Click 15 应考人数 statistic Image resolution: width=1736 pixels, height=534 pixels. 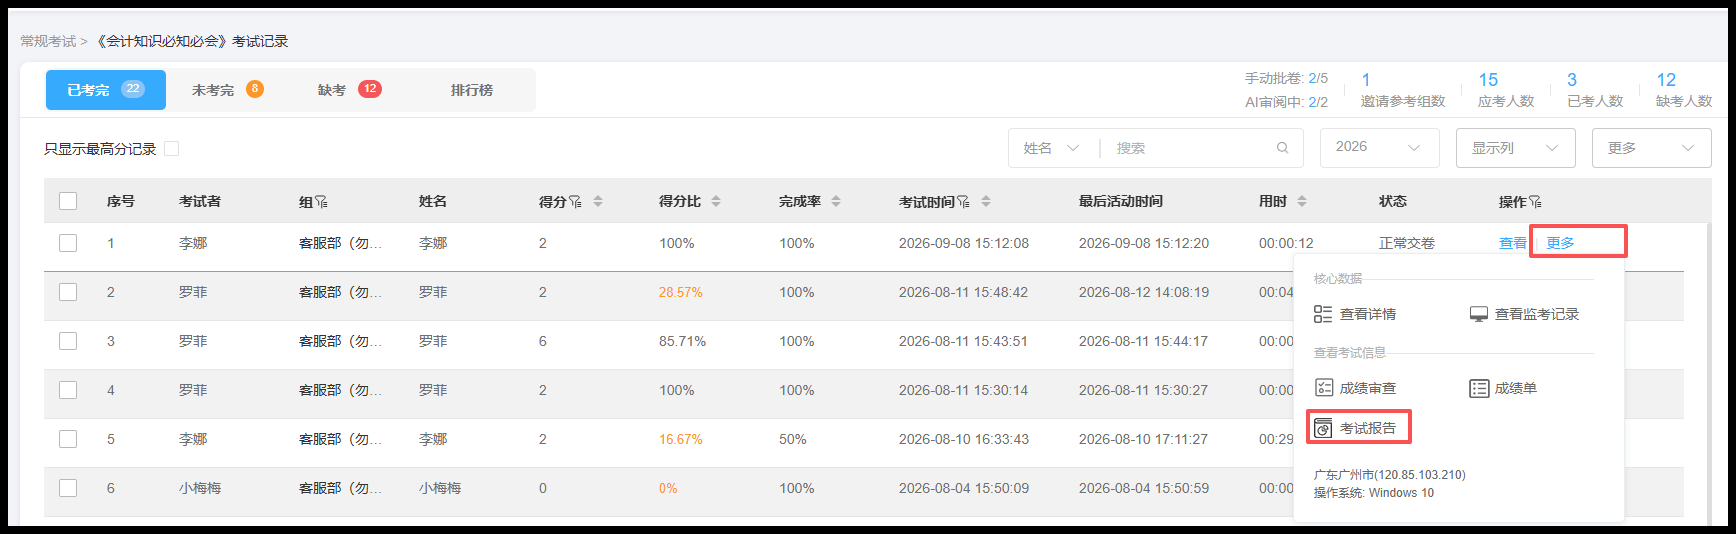[x=1505, y=89]
